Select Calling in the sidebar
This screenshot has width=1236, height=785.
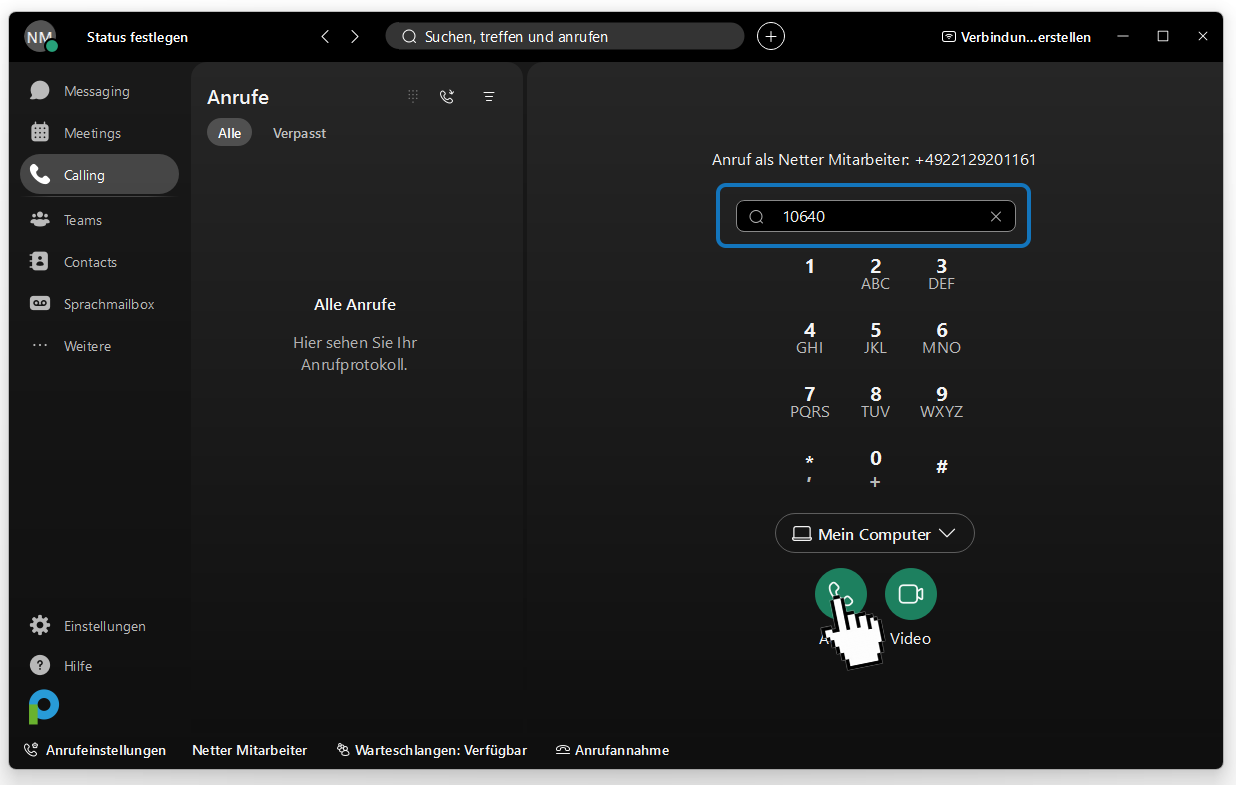point(98,175)
